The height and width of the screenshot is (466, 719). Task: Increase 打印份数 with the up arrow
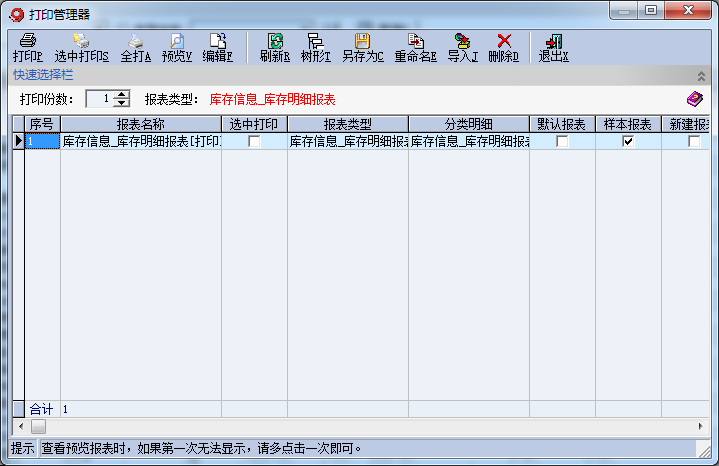pyautogui.click(x=123, y=95)
